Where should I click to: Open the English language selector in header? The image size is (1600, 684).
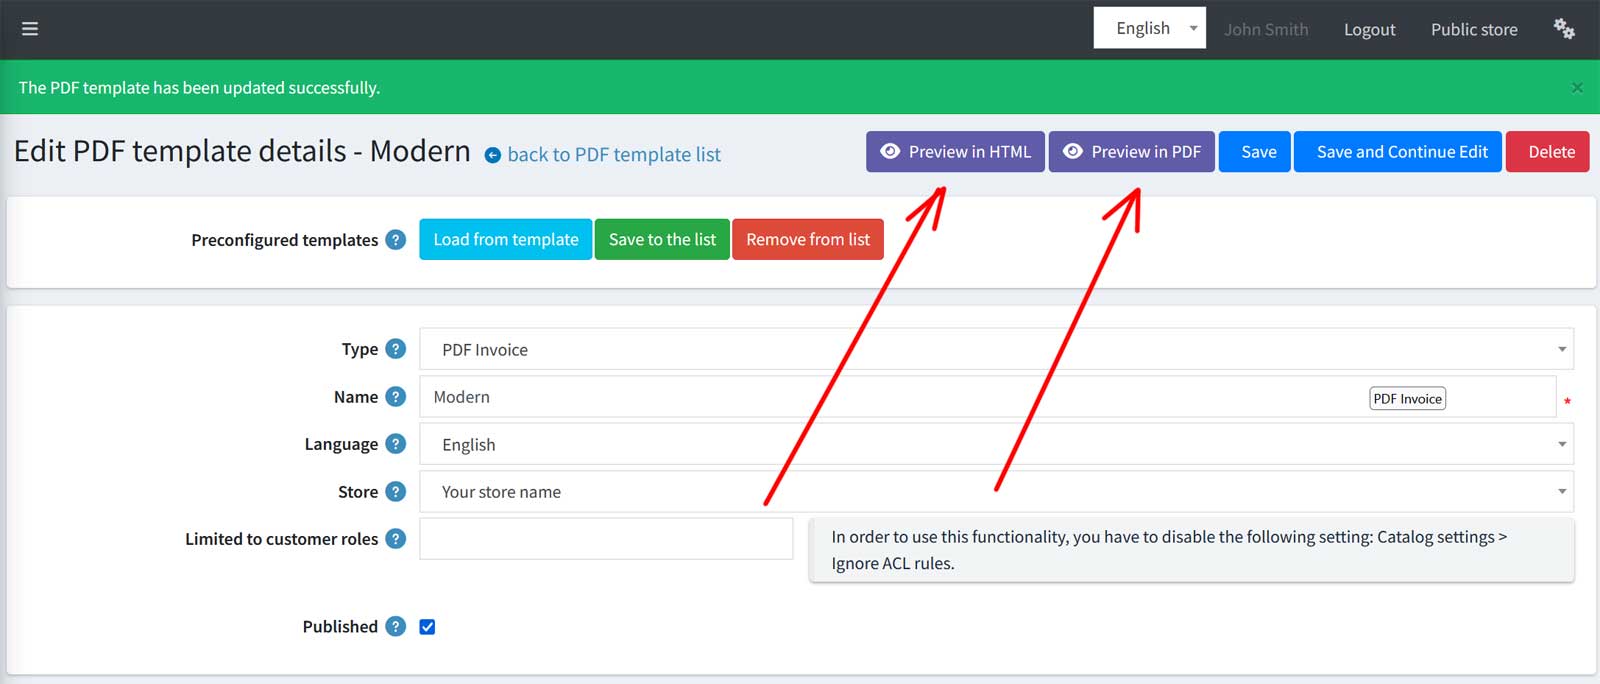1149,28
